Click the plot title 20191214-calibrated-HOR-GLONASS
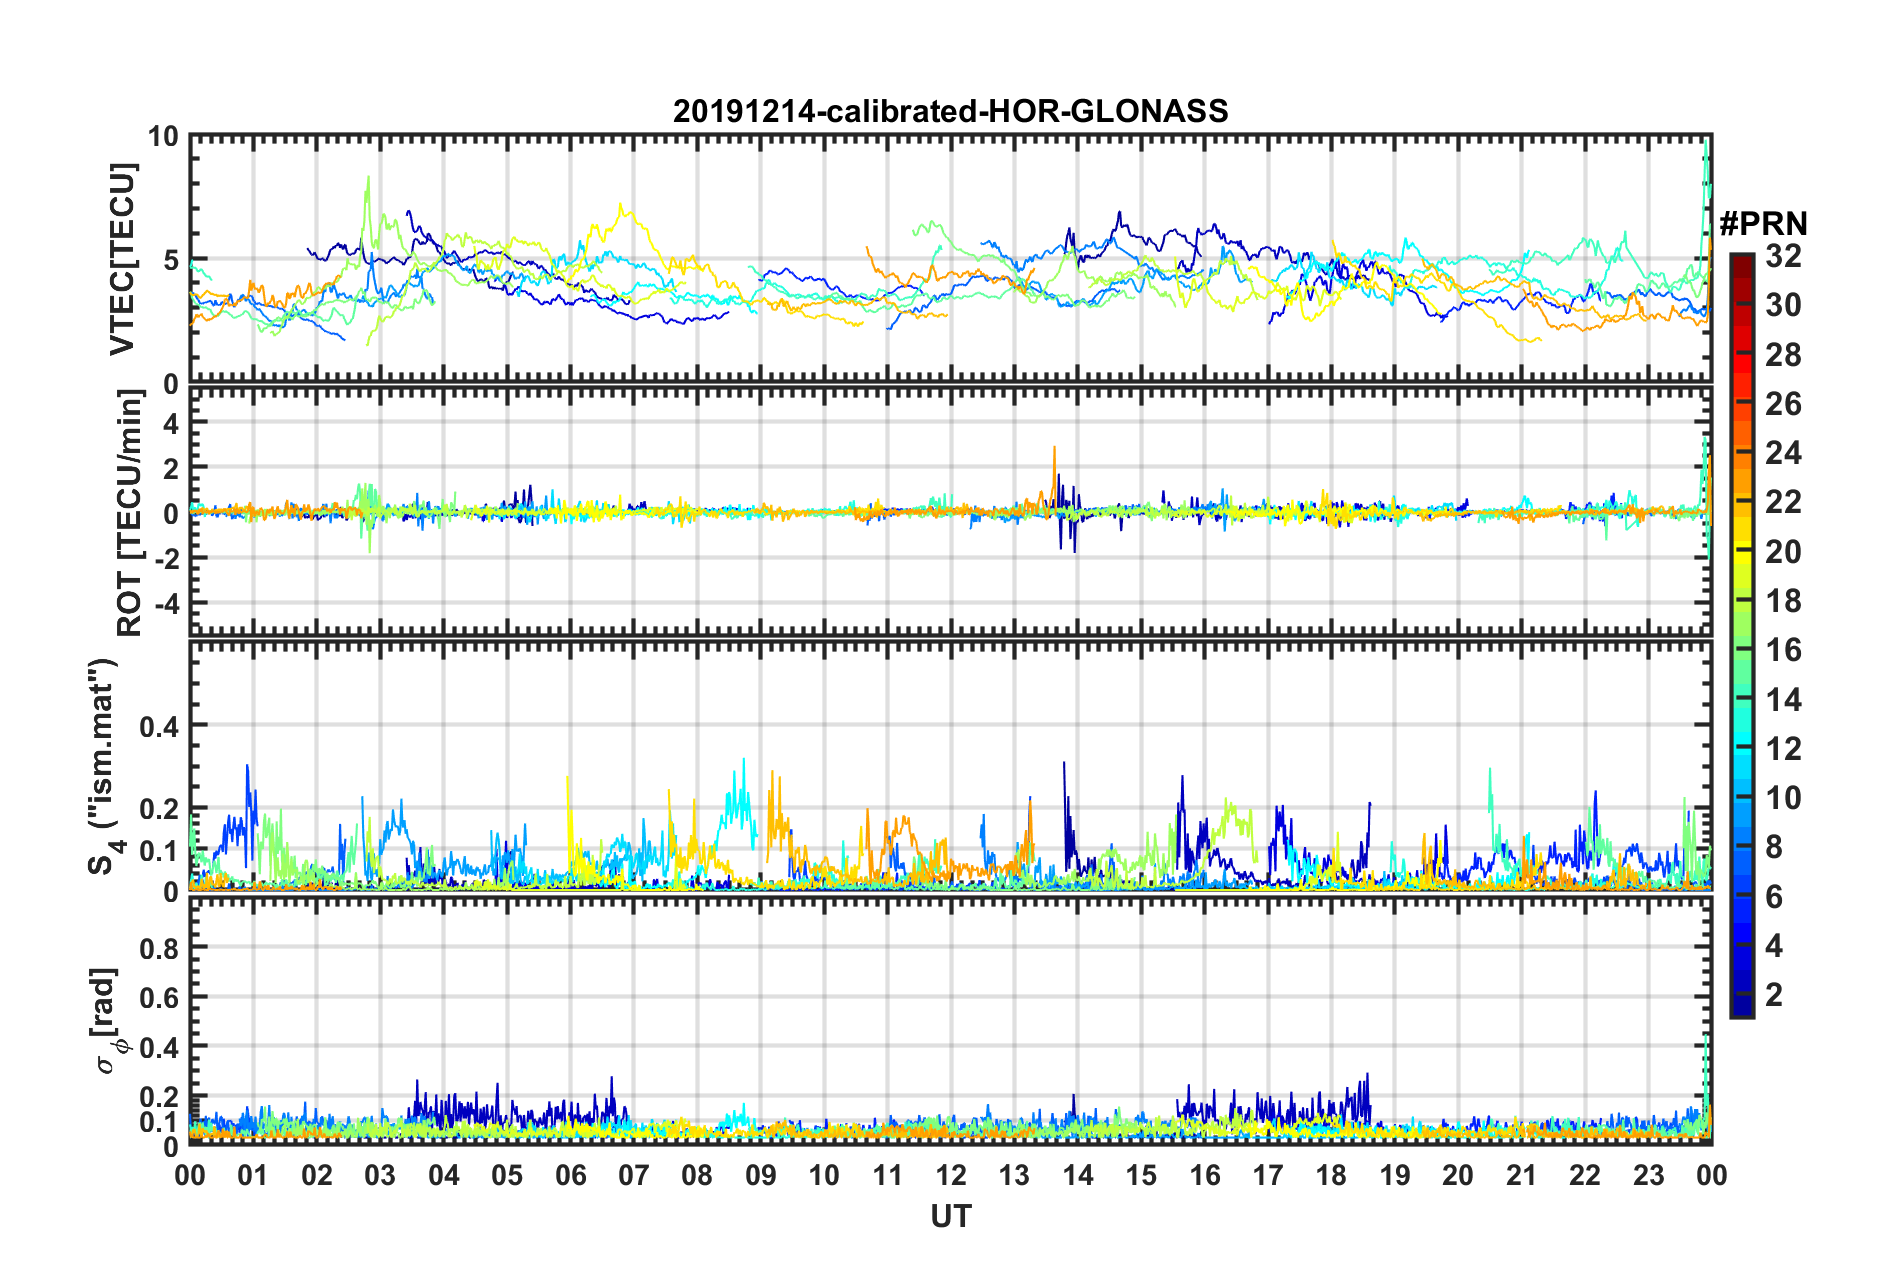 (950, 111)
